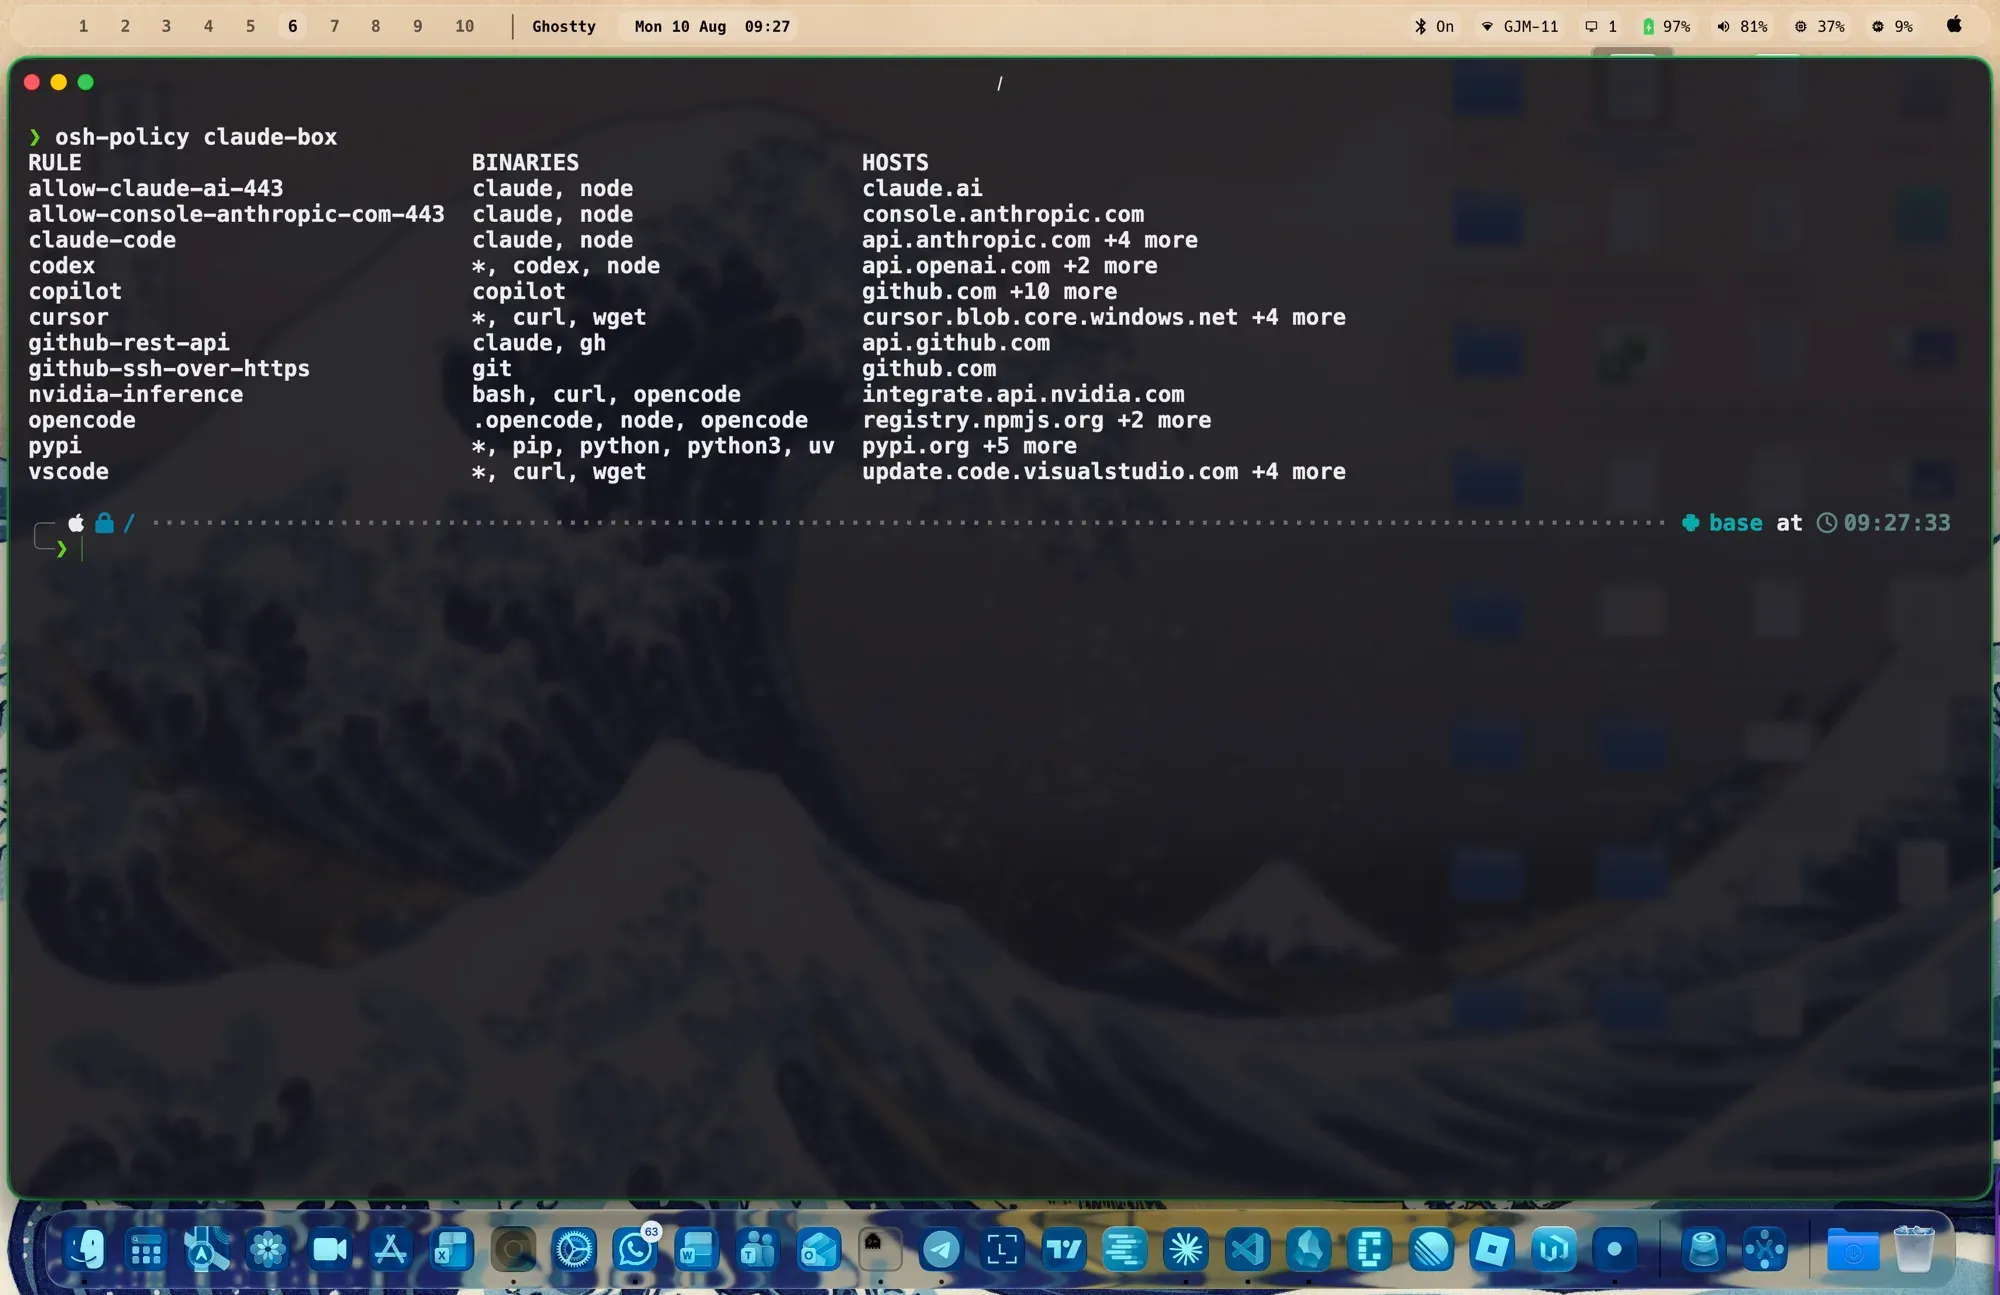
Task: Launch Visual Studio Code from dock
Action: [x=1247, y=1249]
